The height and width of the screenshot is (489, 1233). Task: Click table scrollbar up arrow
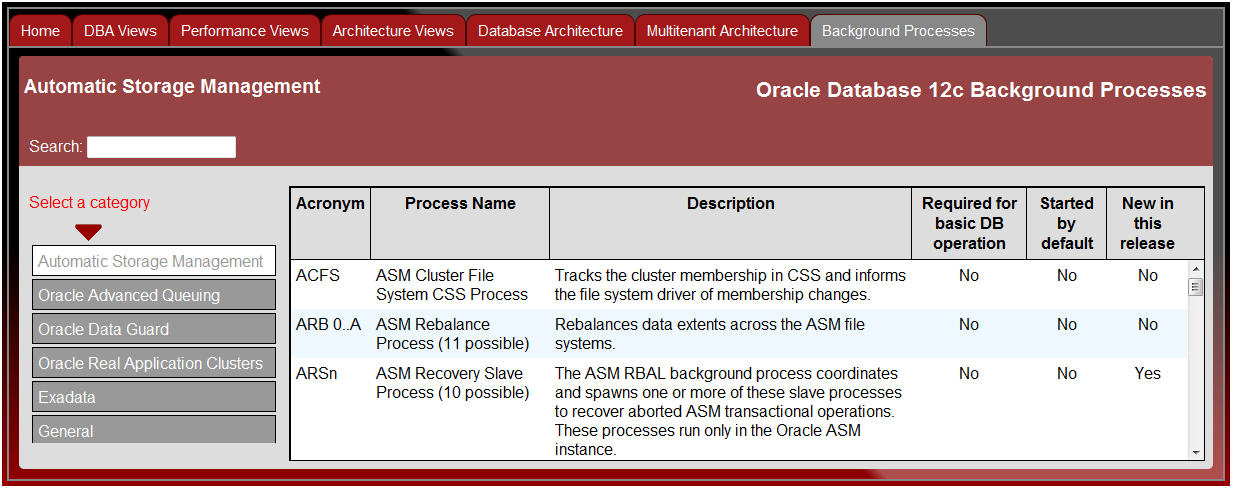tap(1195, 269)
